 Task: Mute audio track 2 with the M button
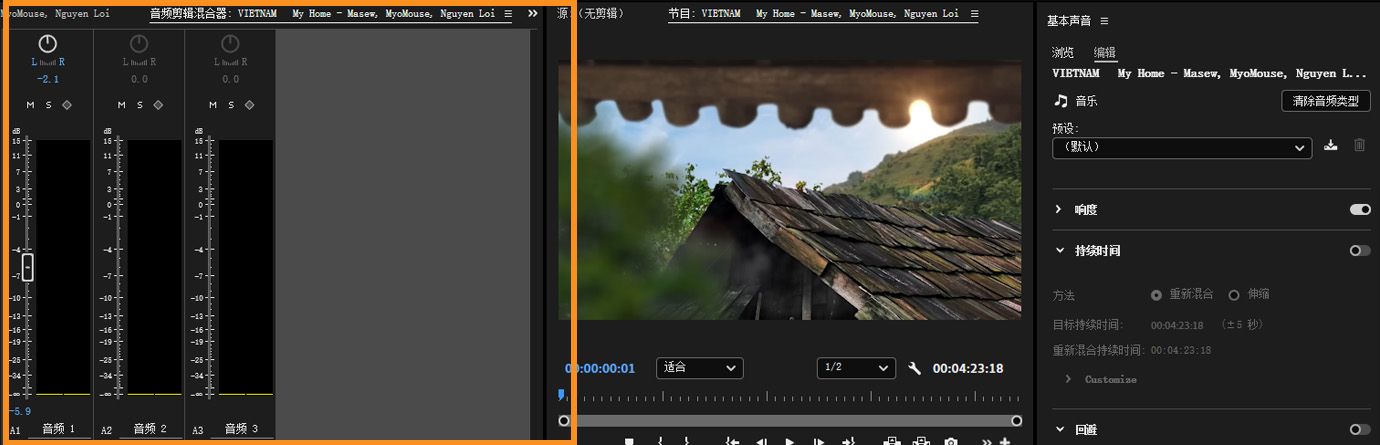pyautogui.click(x=122, y=105)
